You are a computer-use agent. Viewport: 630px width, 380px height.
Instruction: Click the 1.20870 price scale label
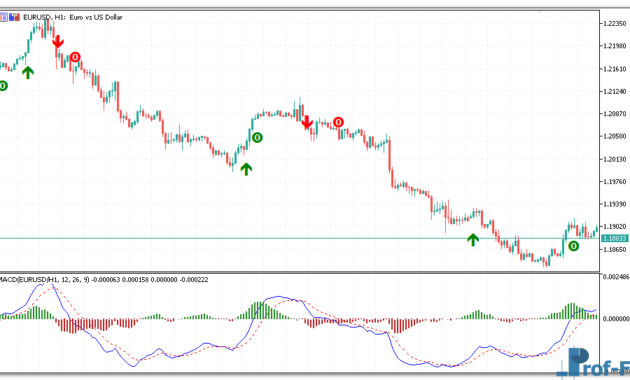615,114
